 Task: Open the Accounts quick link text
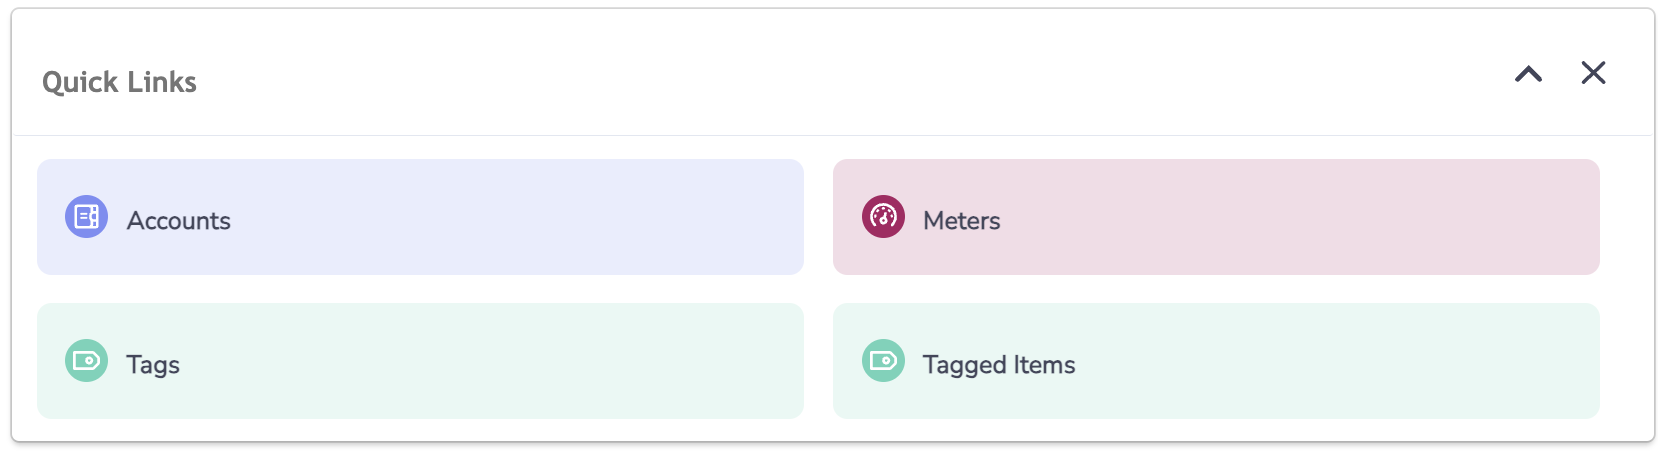(179, 221)
